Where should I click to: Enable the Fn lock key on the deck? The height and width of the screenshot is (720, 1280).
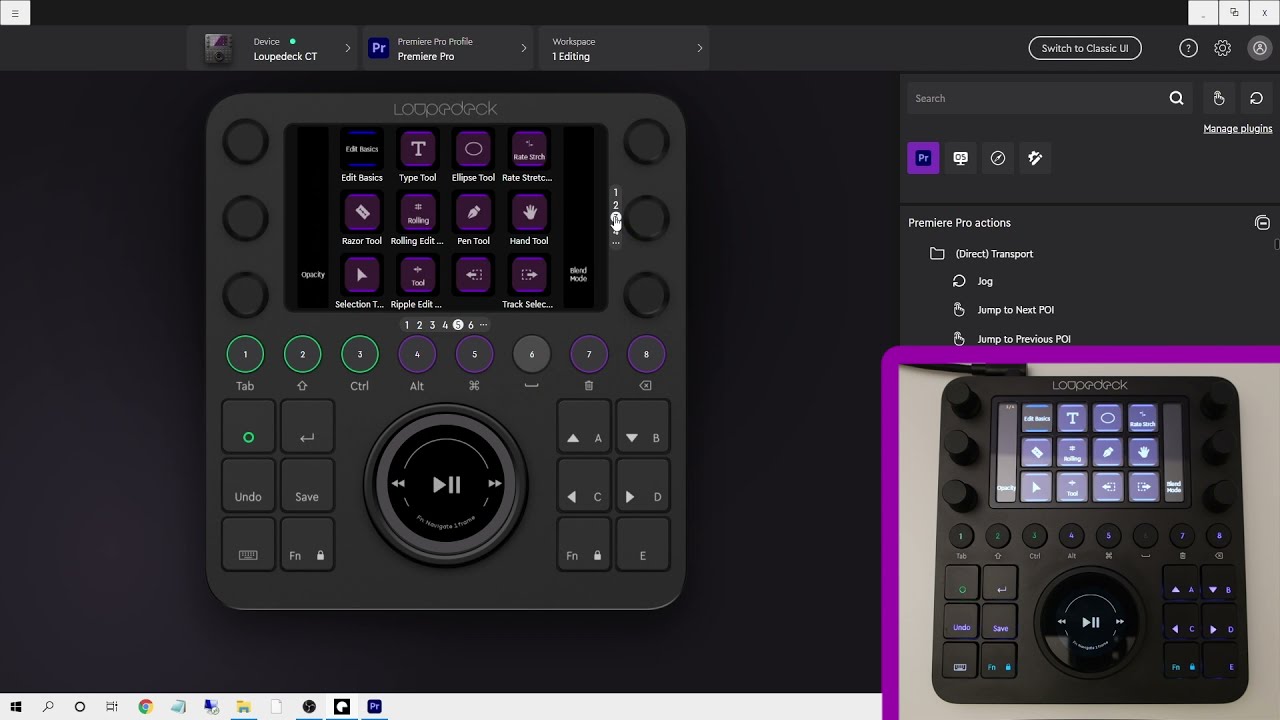click(307, 544)
